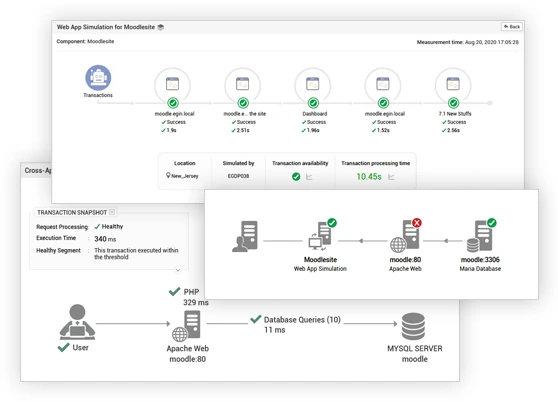Click the User icon in Cross-App diagram
Viewport: 558px width, 402px height.
77,321
